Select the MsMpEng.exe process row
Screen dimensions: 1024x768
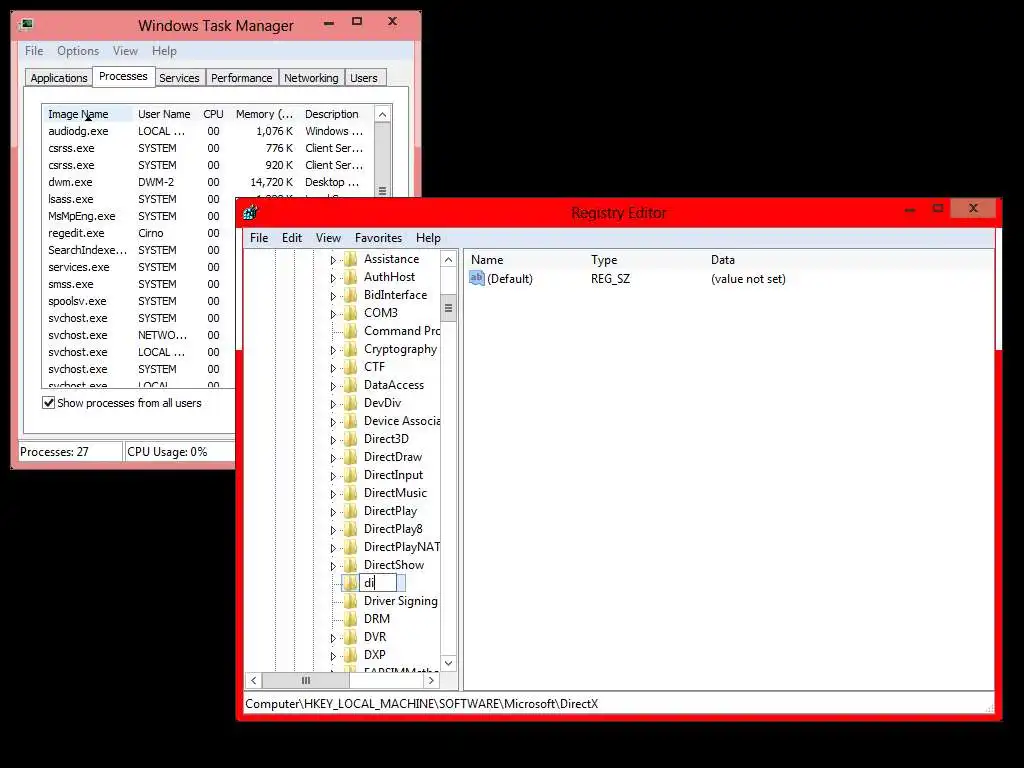coord(140,216)
